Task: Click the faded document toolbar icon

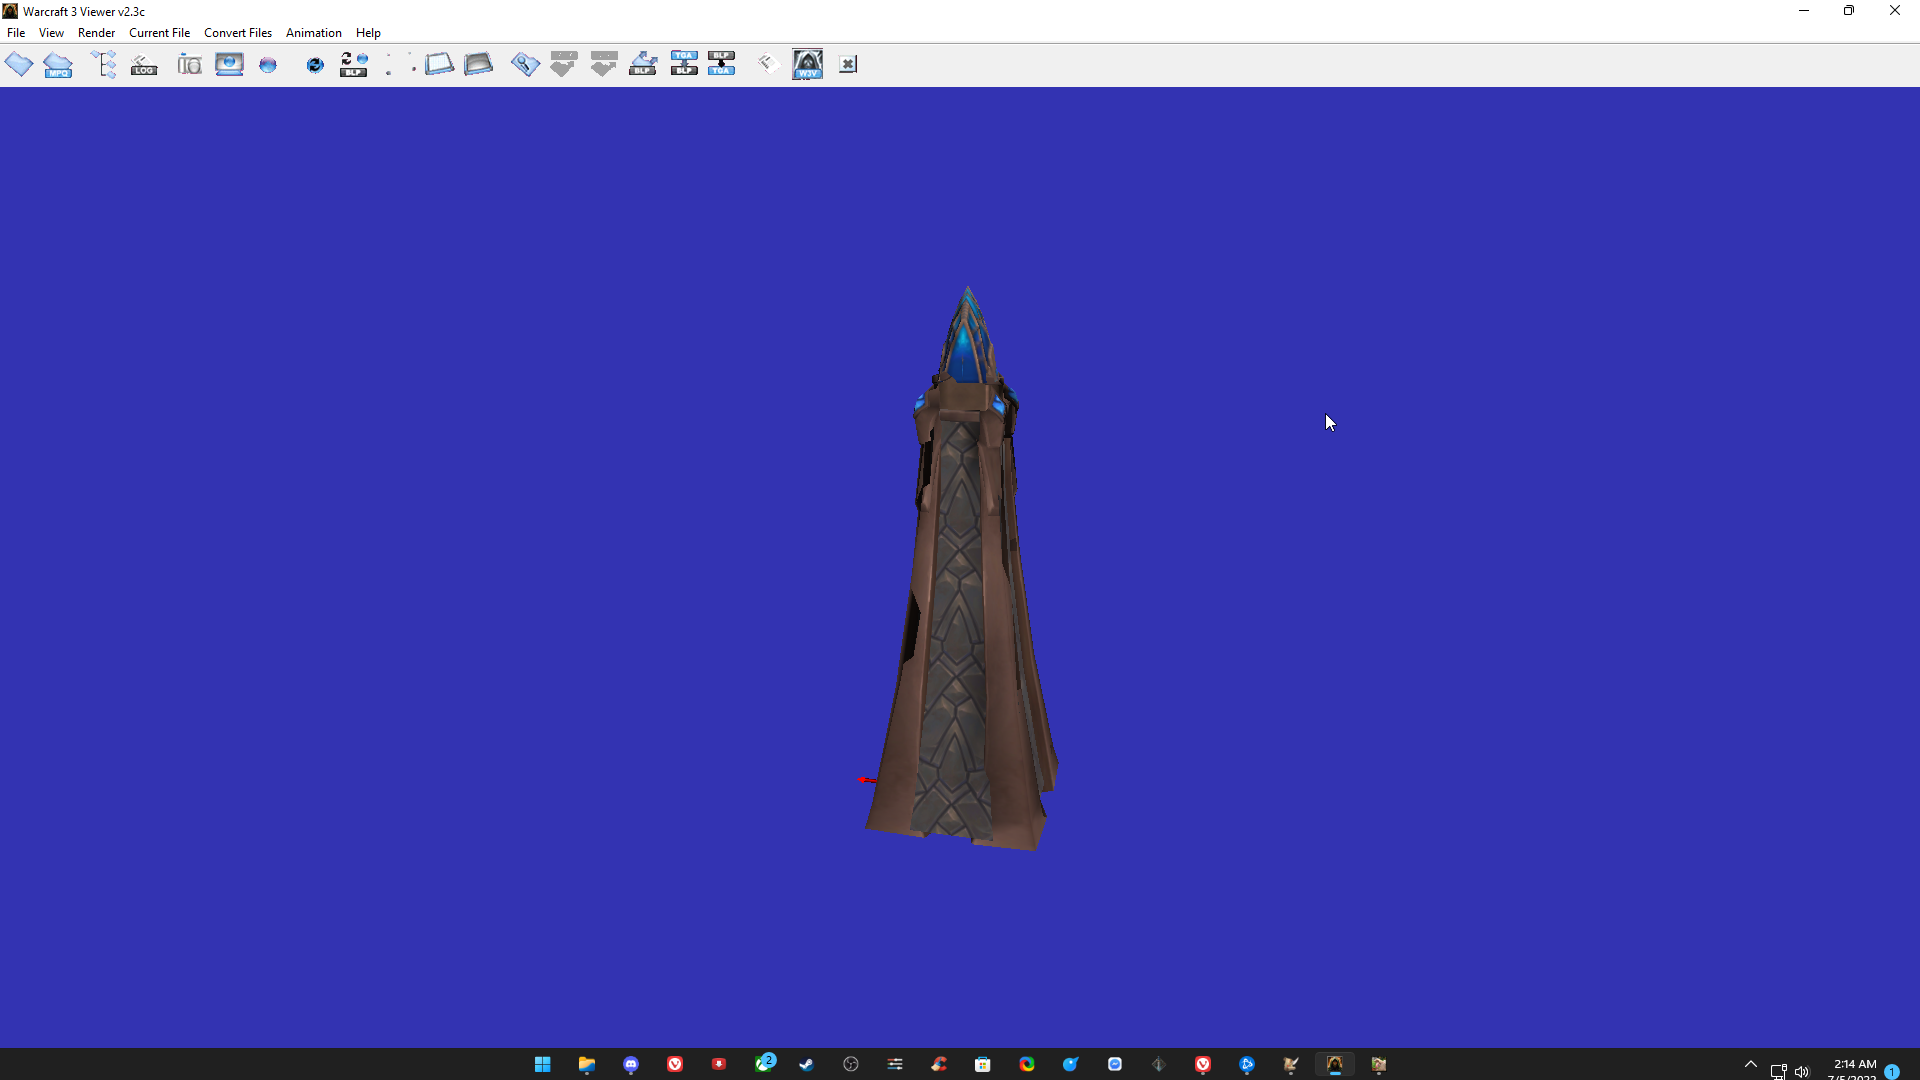Action: click(x=768, y=64)
